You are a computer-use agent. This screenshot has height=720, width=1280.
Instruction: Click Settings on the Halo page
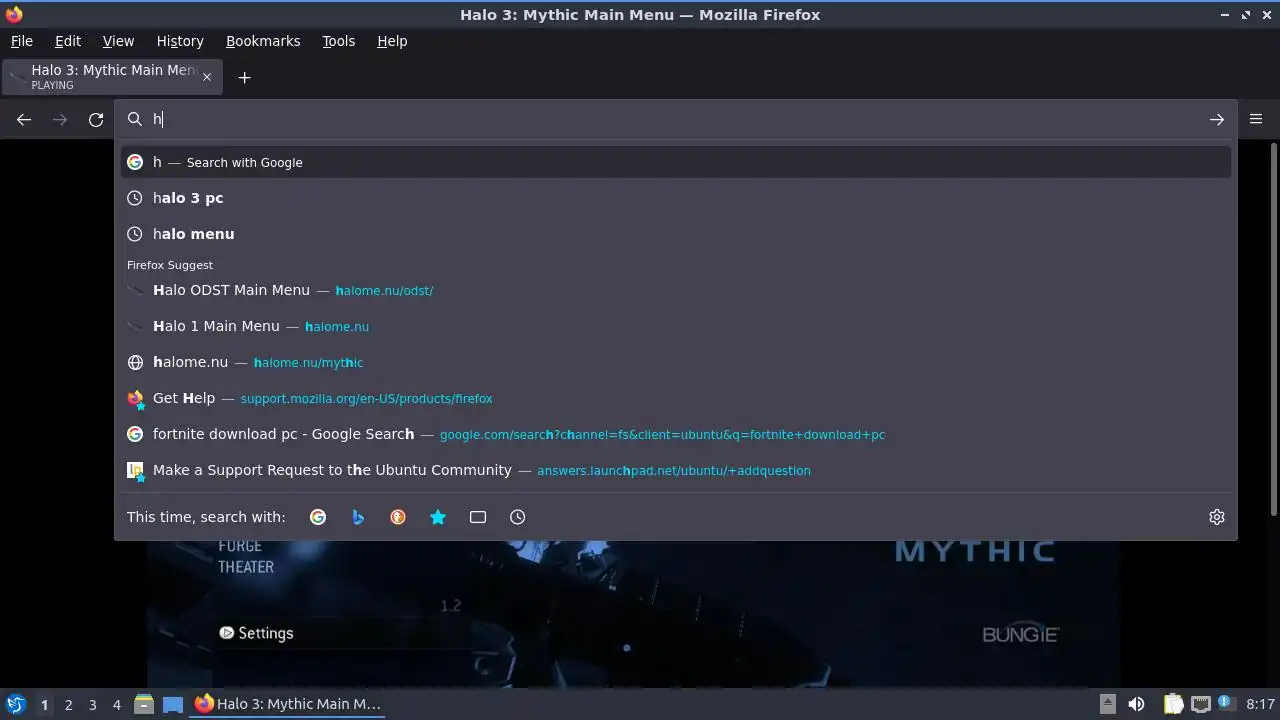coord(266,633)
